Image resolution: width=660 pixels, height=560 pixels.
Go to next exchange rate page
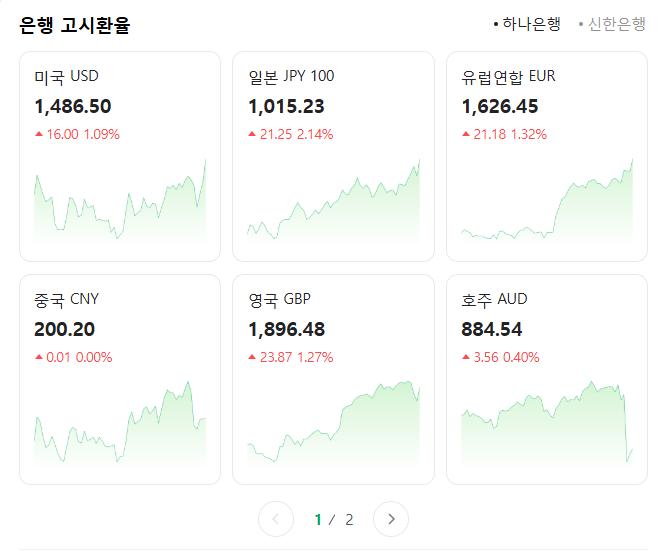[x=391, y=519]
